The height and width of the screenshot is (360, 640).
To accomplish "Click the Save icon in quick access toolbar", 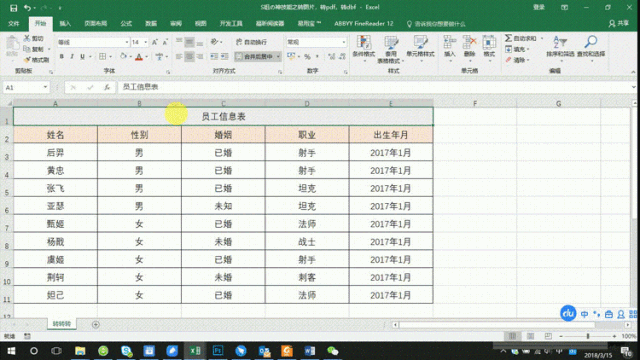I will tap(13, 8).
